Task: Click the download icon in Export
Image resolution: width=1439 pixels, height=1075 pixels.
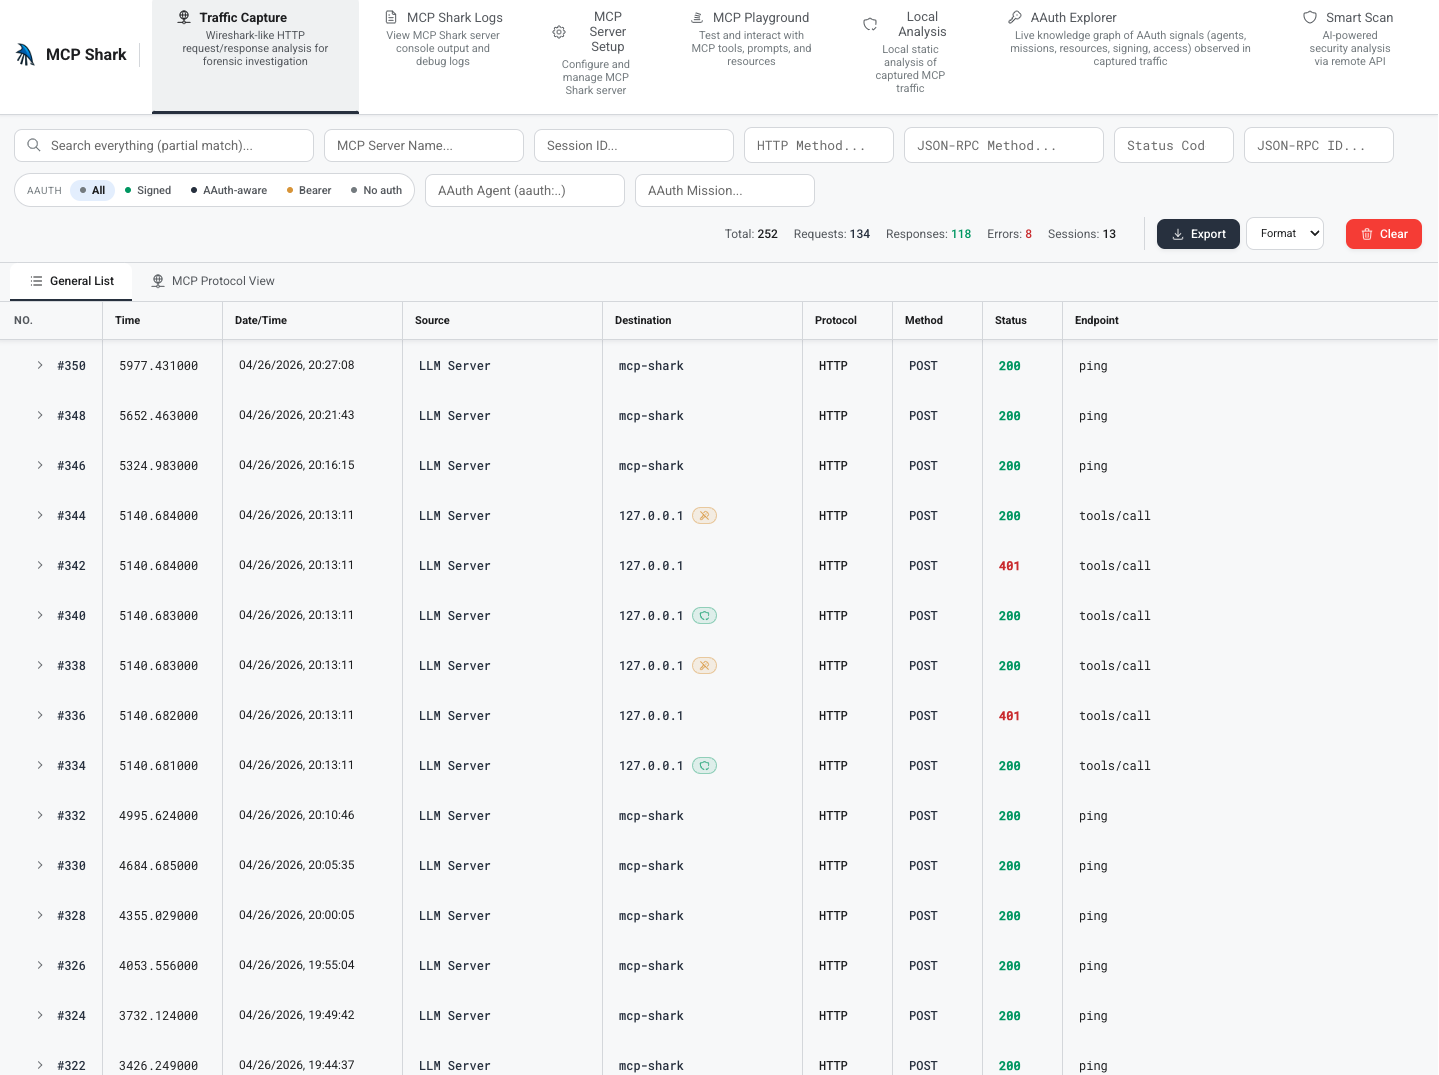Action: point(1178,234)
